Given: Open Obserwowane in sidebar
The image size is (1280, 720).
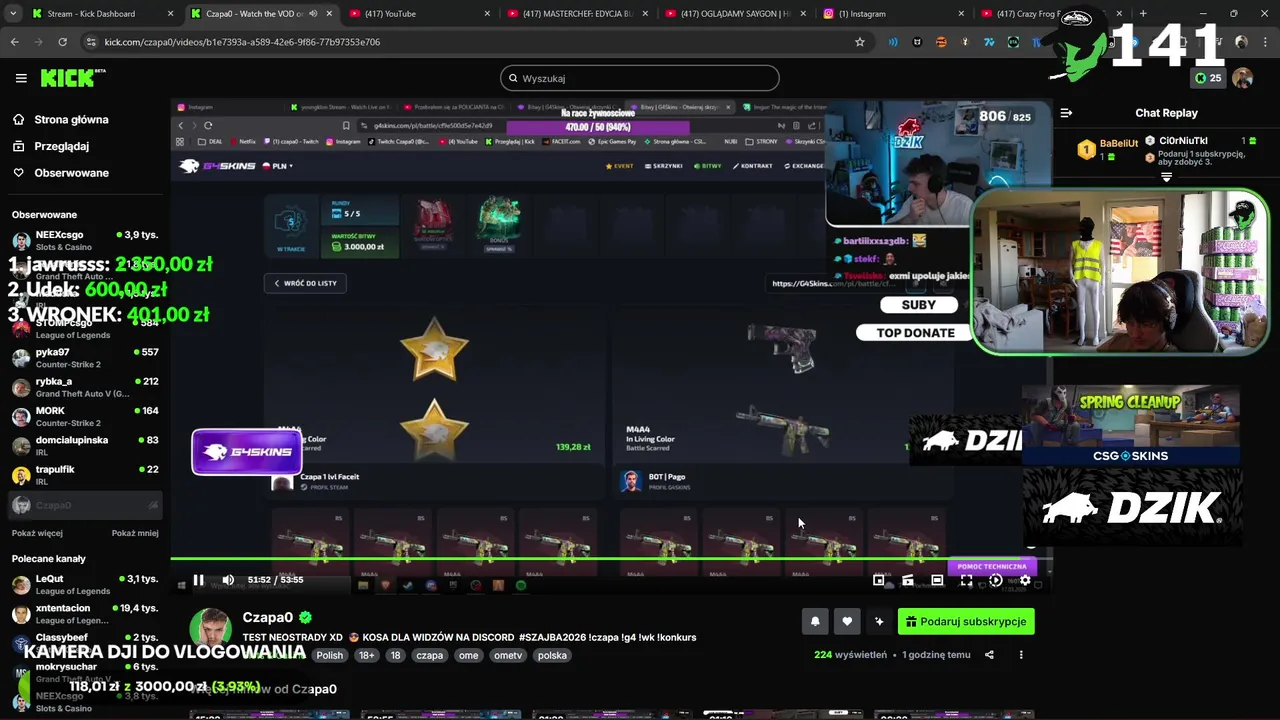Looking at the screenshot, I should point(71,173).
